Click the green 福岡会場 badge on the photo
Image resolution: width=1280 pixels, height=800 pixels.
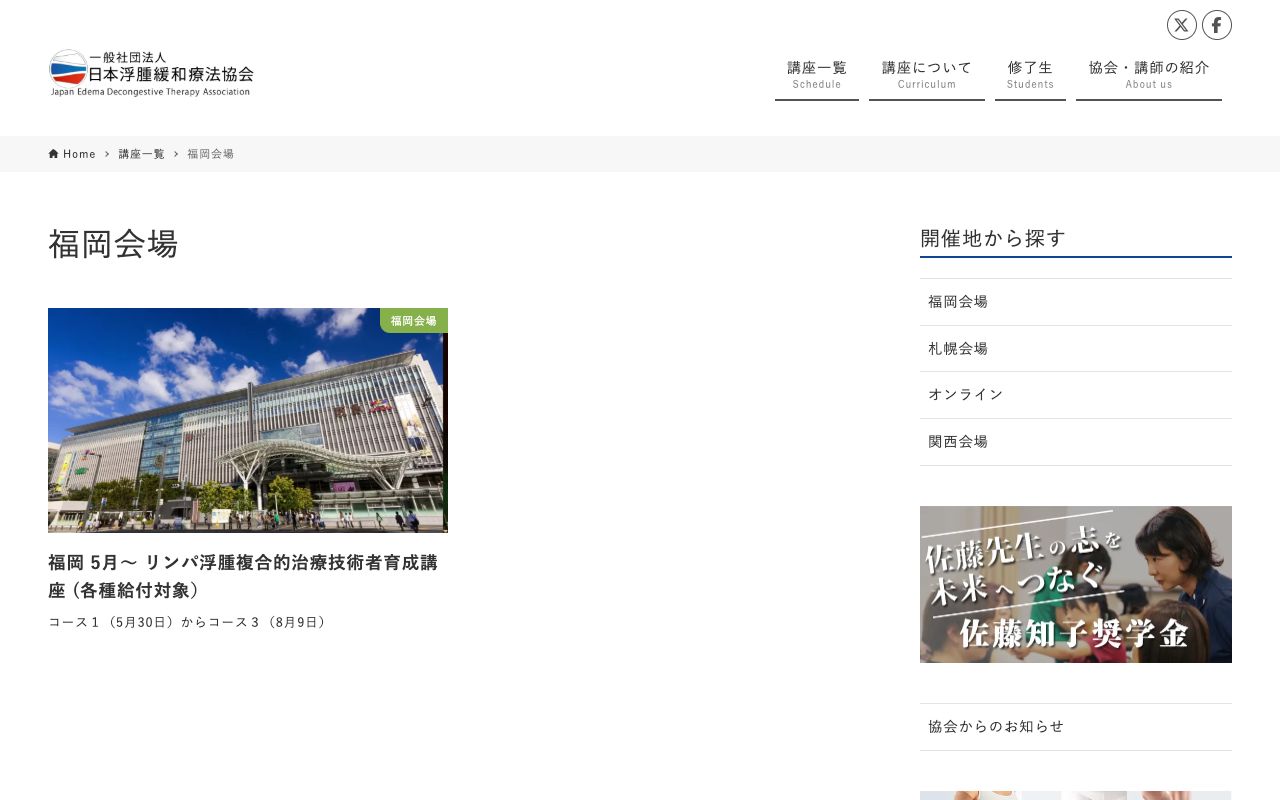412,321
